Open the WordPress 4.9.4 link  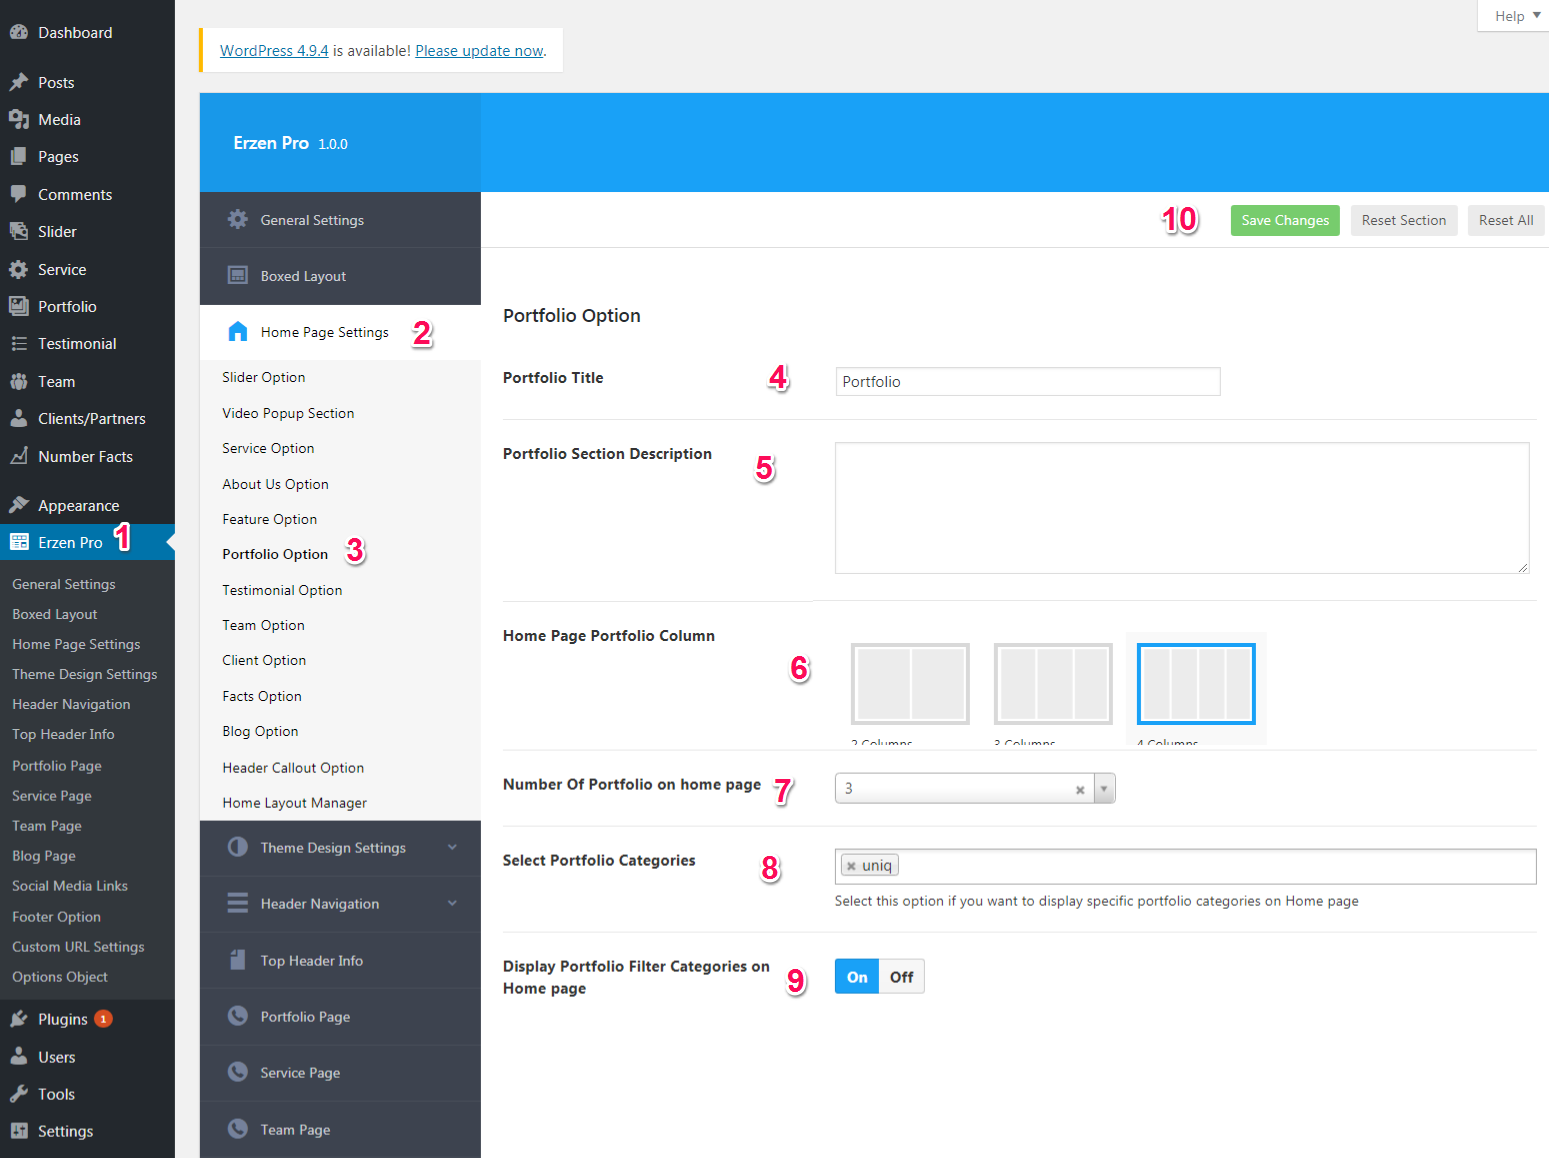click(x=274, y=50)
